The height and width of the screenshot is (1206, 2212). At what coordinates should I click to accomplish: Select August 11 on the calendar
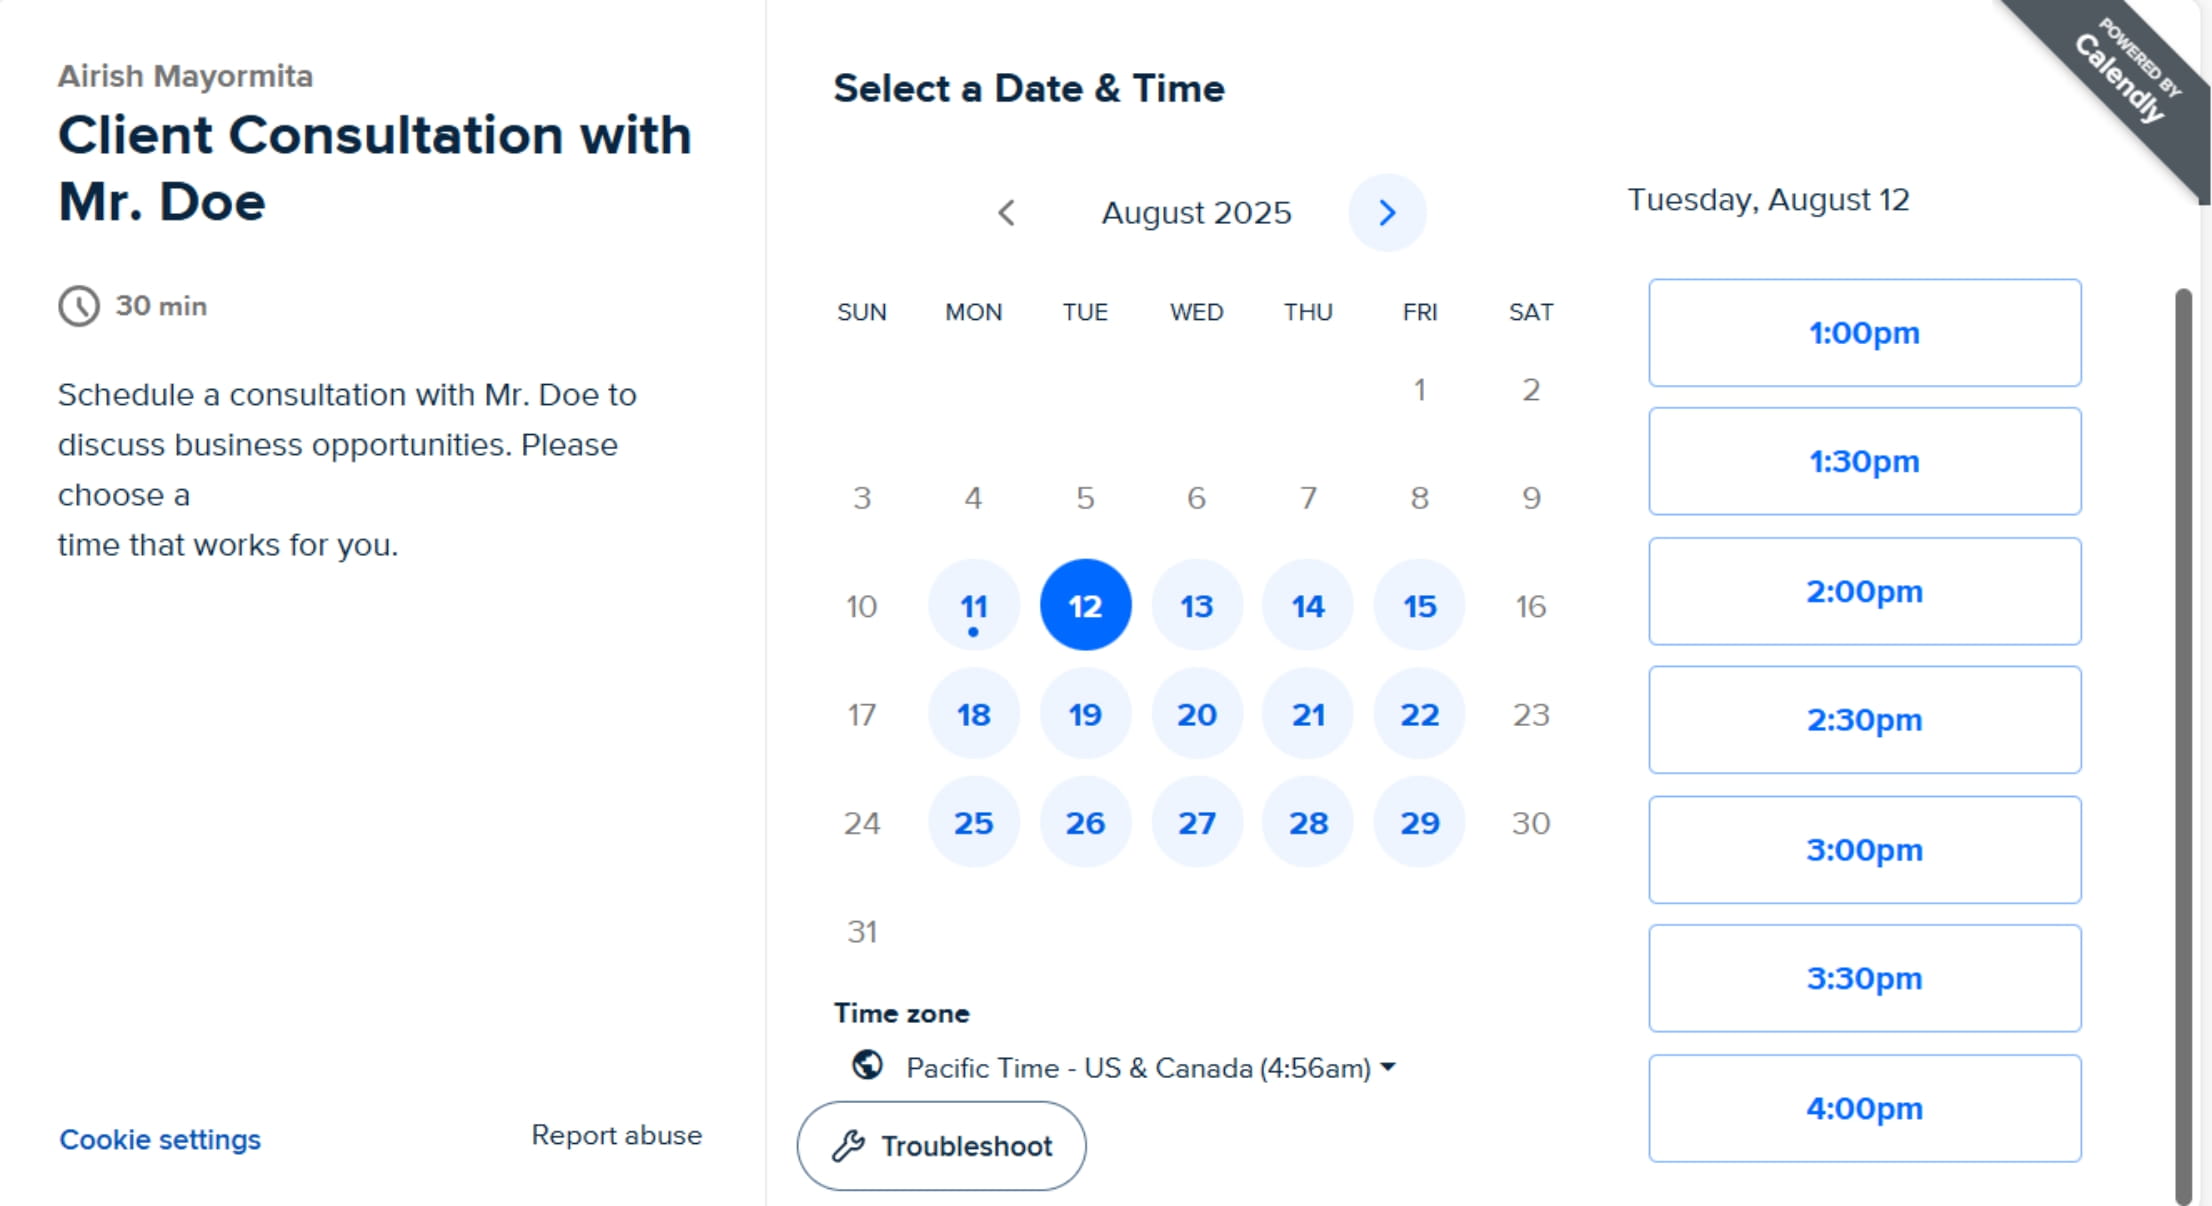[973, 606]
